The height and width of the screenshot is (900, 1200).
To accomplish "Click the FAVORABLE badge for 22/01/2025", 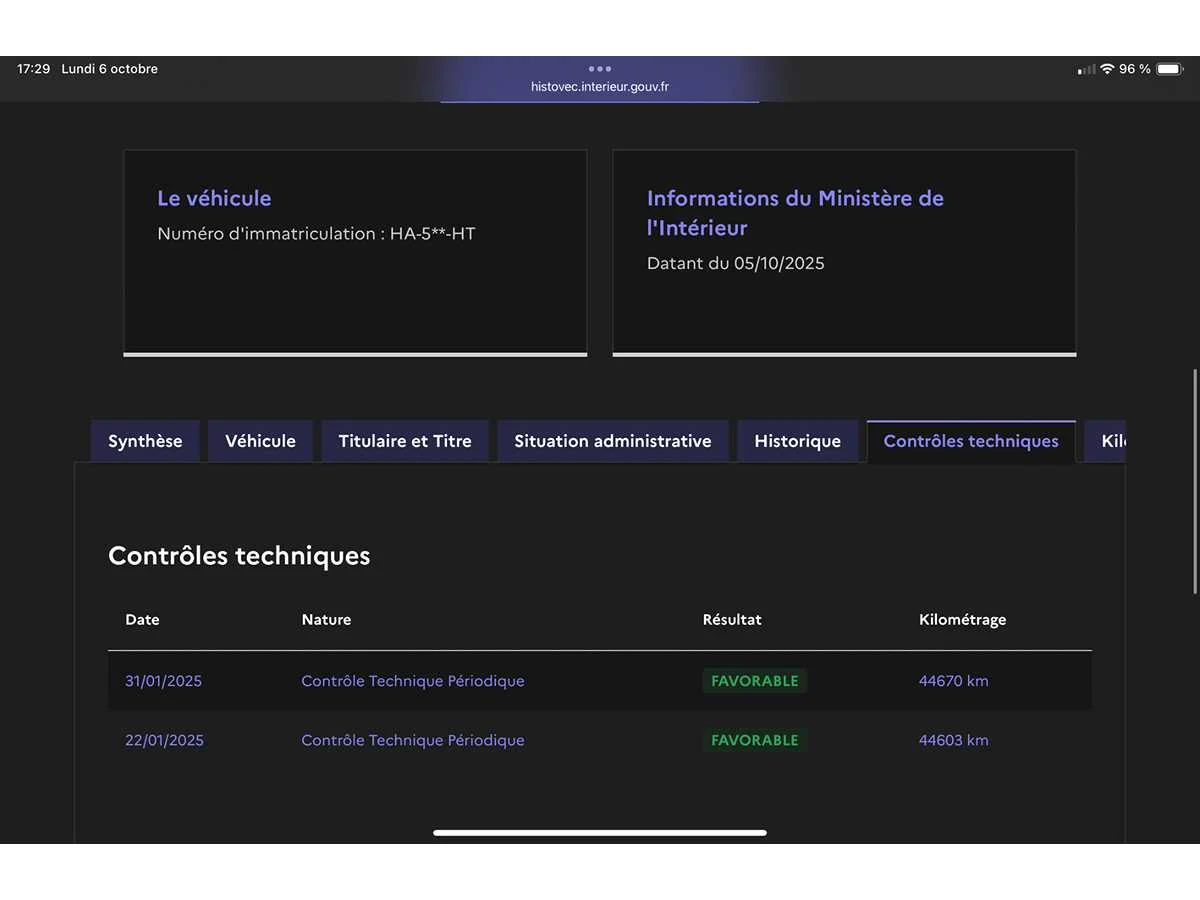I will click(x=754, y=740).
